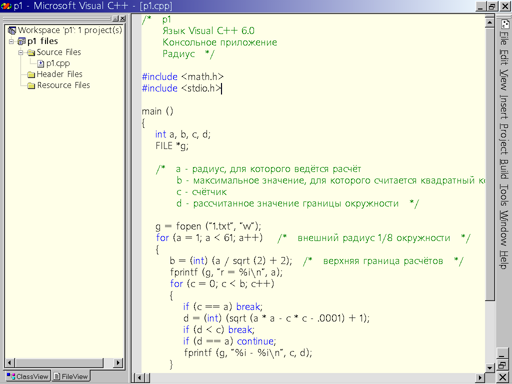
Task: Click the comment line 'Консольное приложение'
Action: tap(220, 42)
